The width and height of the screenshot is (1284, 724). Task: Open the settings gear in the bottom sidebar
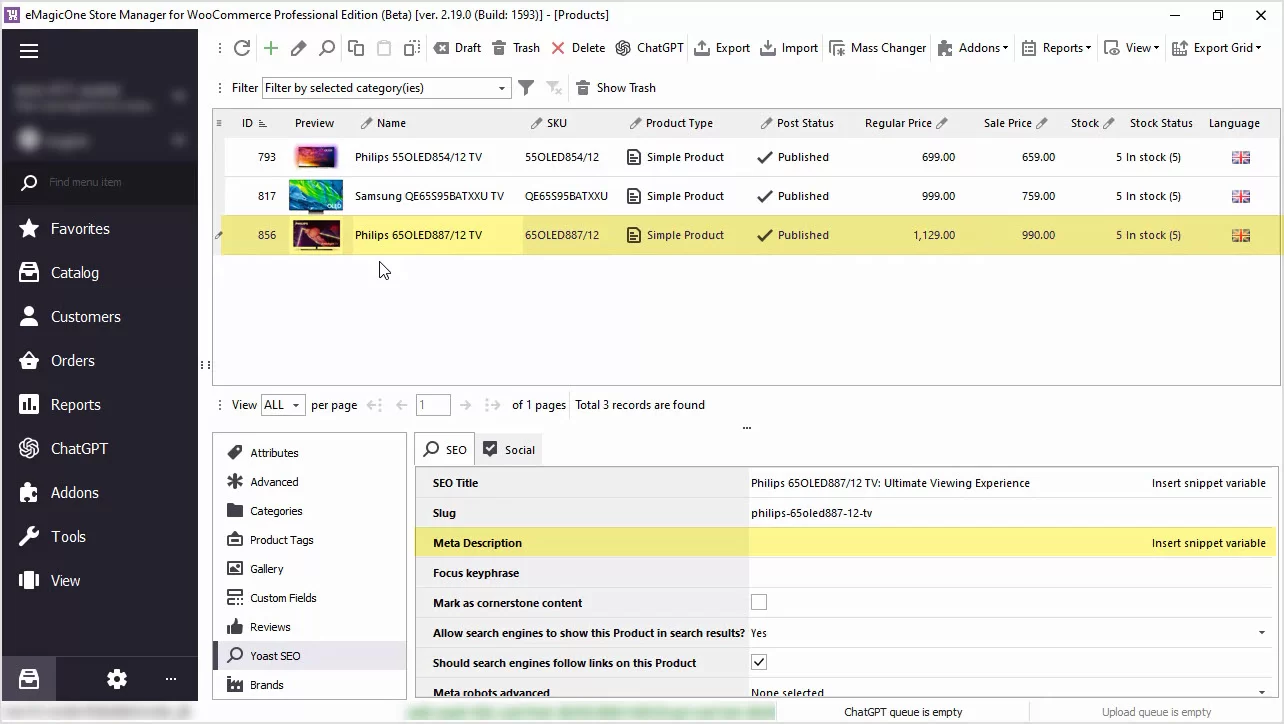click(117, 679)
